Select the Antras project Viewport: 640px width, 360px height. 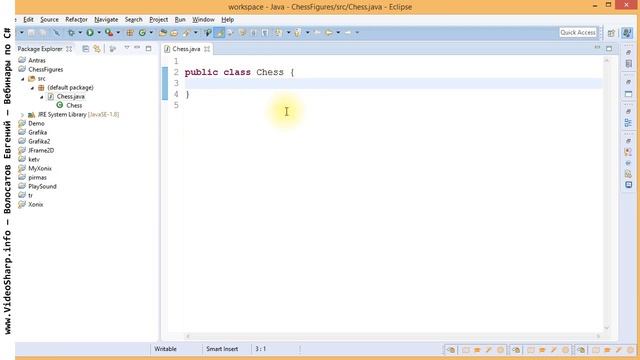point(37,60)
